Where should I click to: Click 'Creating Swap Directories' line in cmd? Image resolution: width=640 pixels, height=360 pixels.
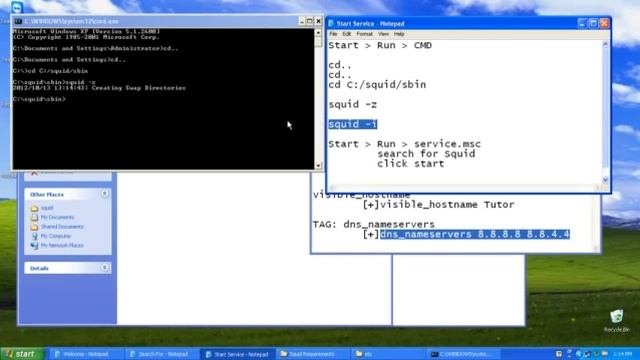point(99,88)
